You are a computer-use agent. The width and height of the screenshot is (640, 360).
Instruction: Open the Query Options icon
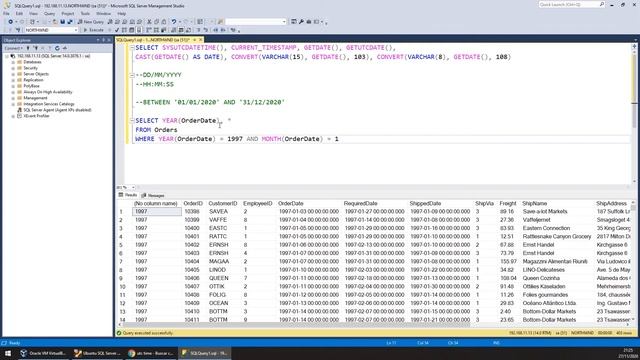click(131, 30)
